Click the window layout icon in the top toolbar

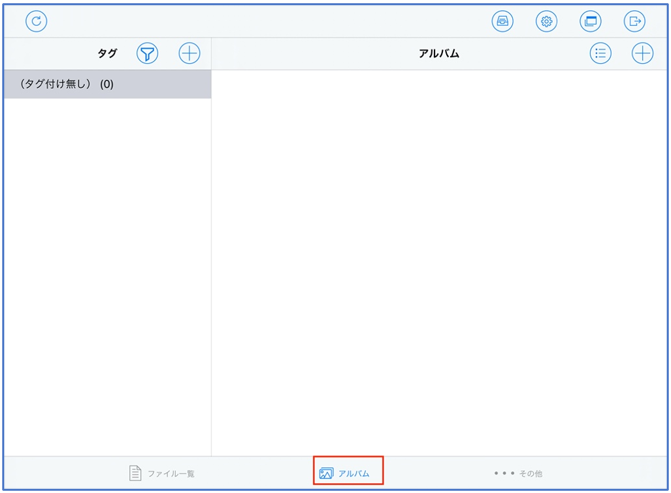590,21
